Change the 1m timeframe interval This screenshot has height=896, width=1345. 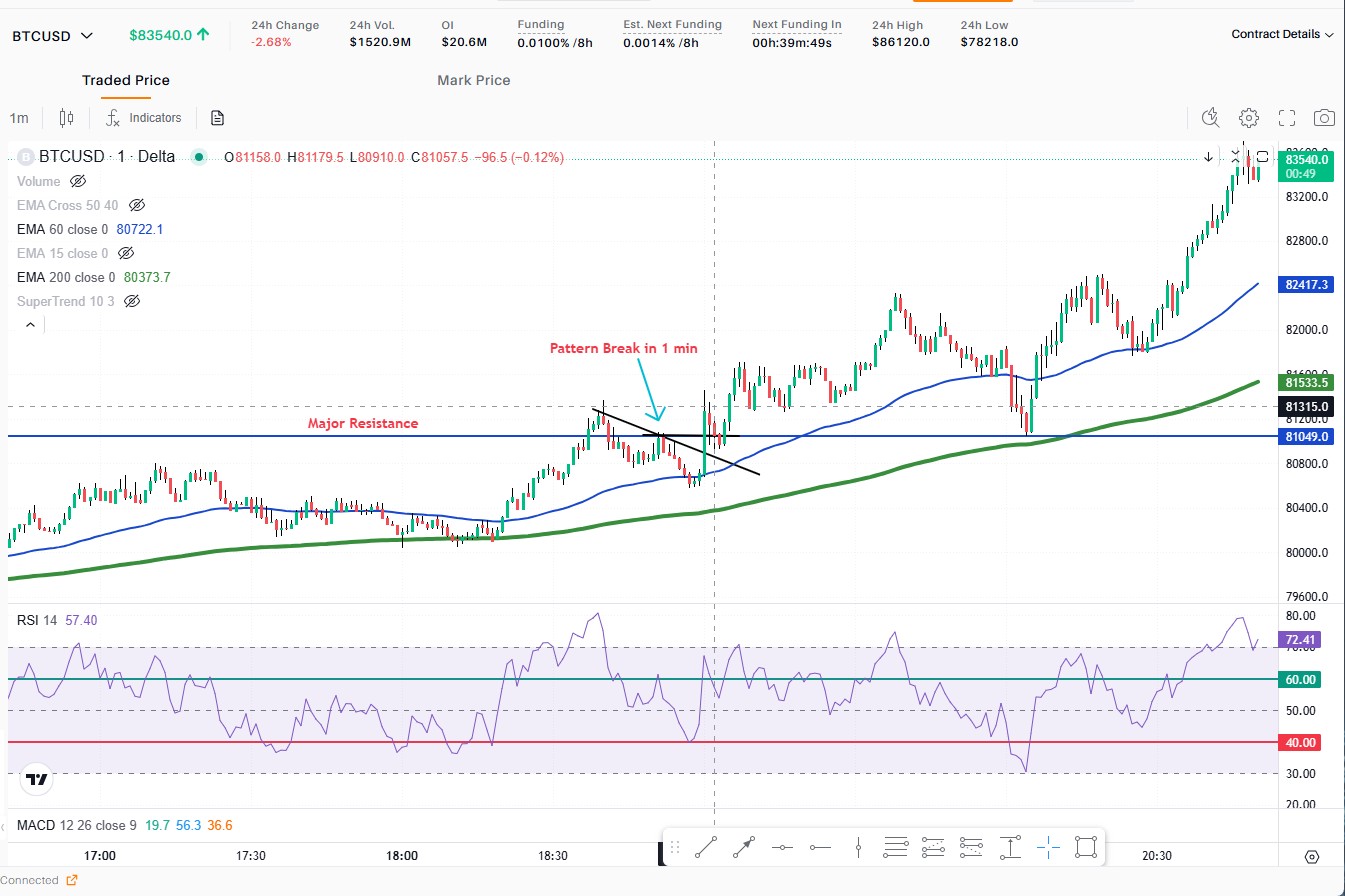point(19,118)
